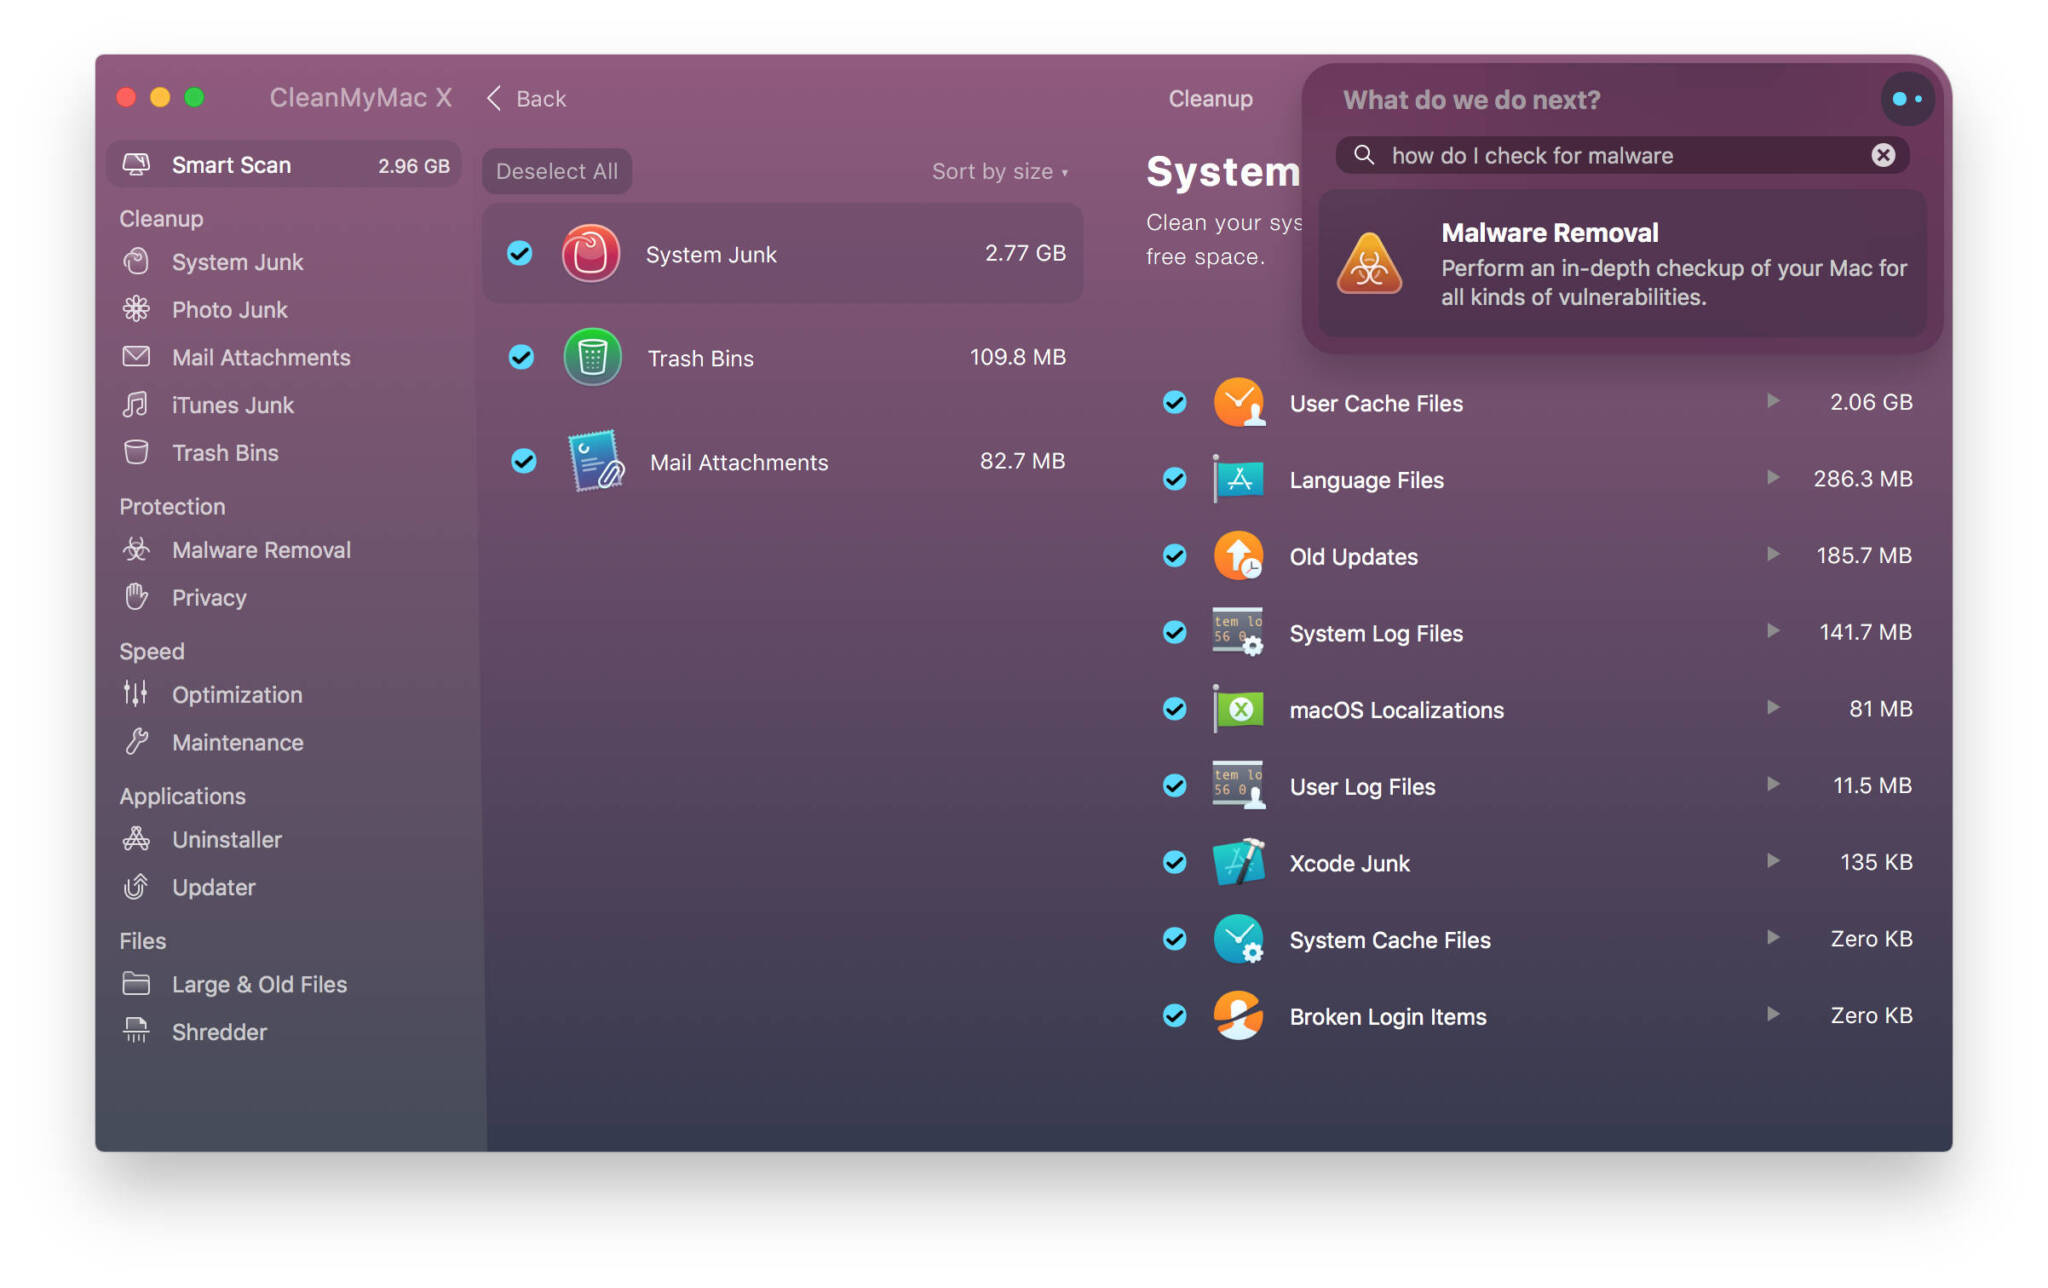
Task: Uncheck the Trash Bins category checkbox
Action: coord(521,357)
